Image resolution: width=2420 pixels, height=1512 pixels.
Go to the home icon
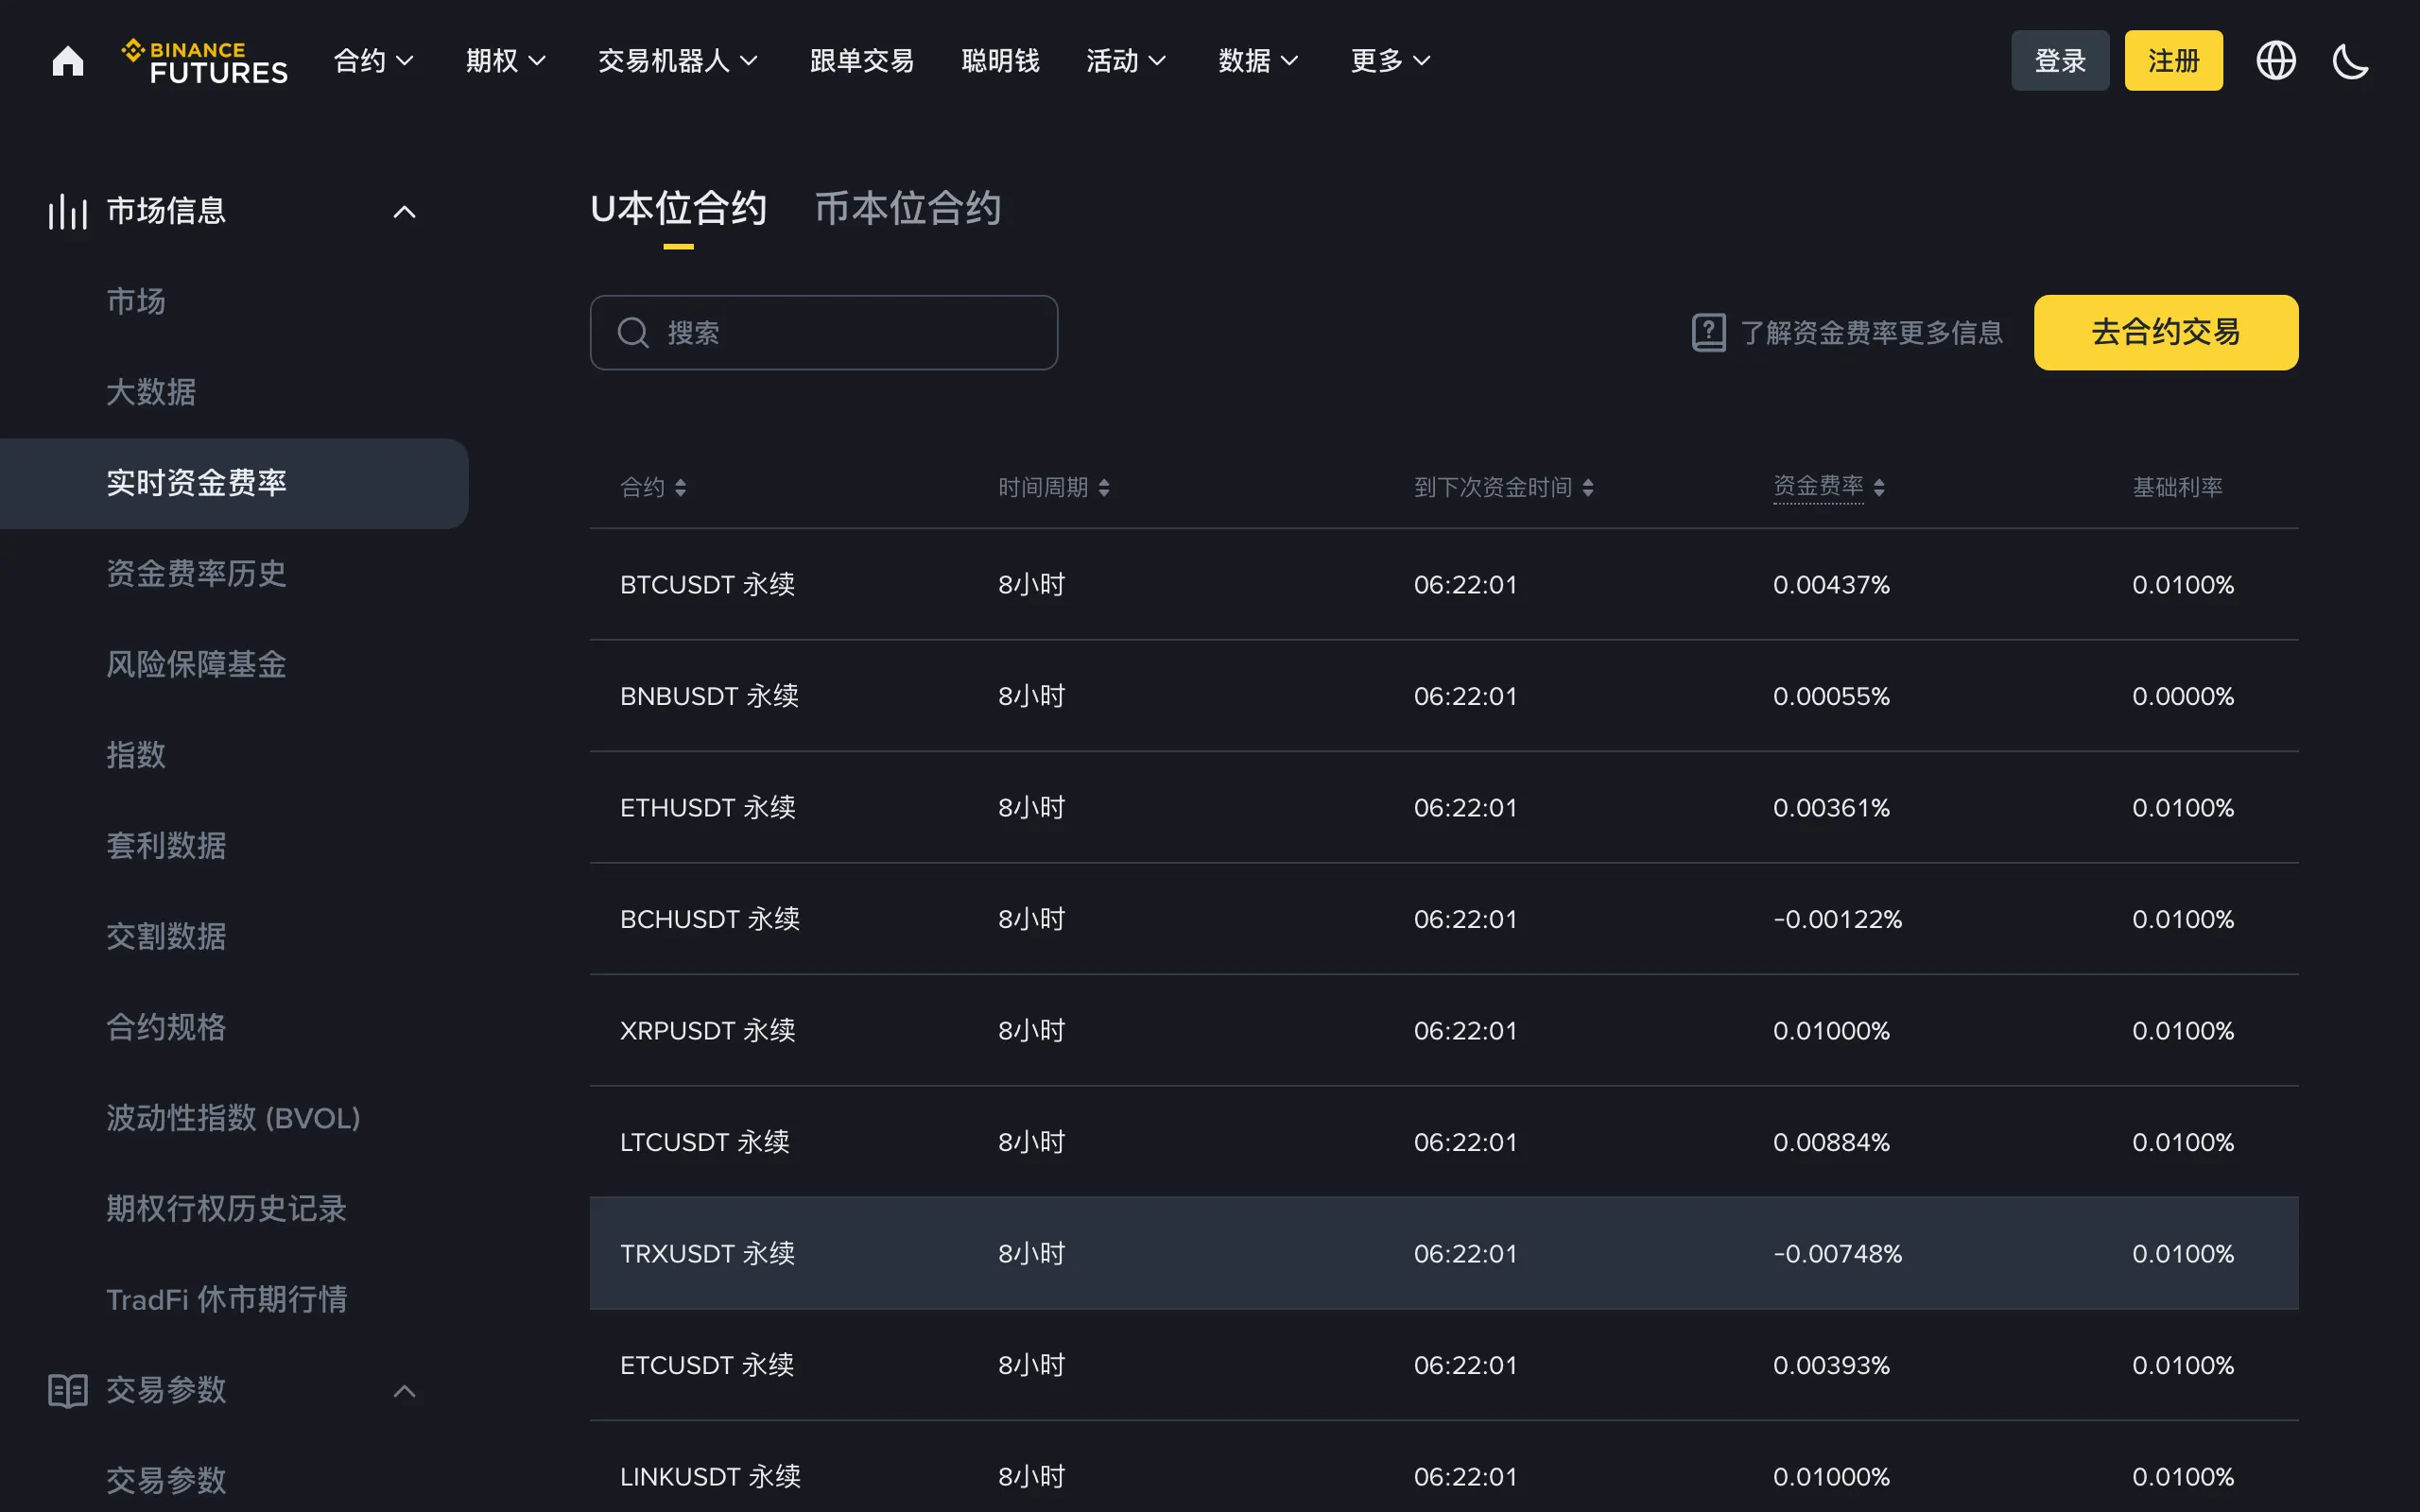click(x=68, y=61)
